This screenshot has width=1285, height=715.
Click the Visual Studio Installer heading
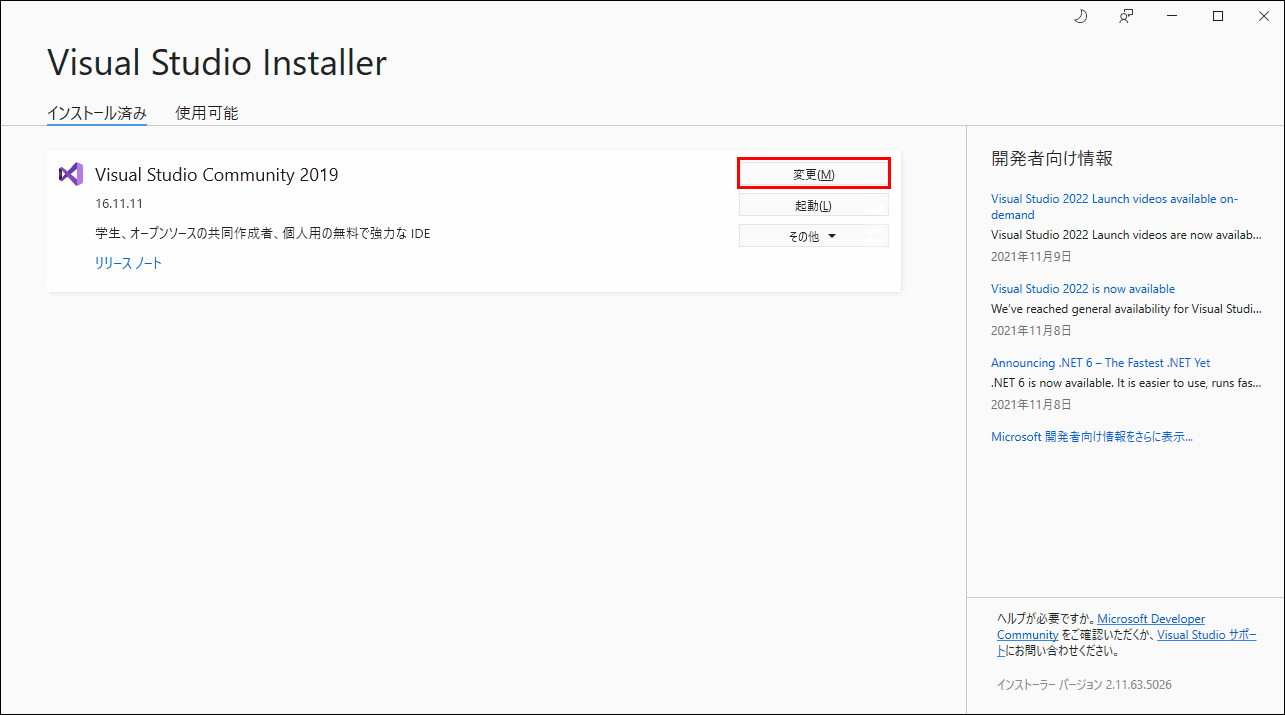(217, 63)
